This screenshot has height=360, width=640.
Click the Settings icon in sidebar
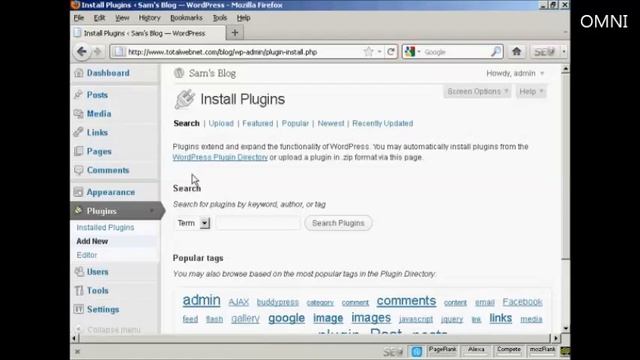(79, 309)
